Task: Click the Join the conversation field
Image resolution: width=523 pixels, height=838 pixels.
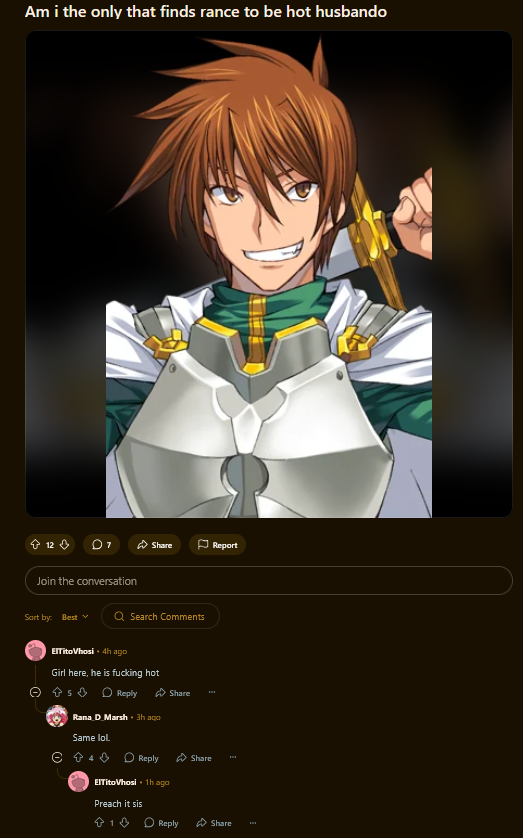Action: pyautogui.click(x=269, y=580)
